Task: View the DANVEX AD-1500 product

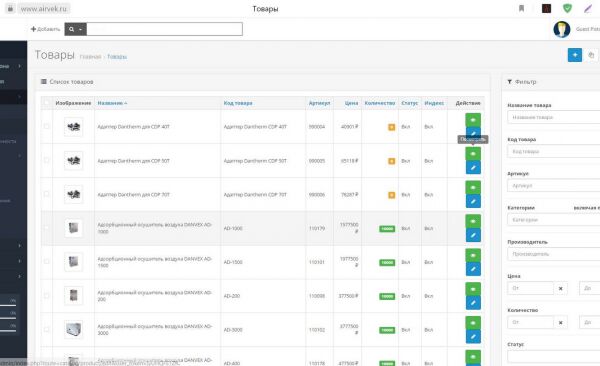Action: 473,255
